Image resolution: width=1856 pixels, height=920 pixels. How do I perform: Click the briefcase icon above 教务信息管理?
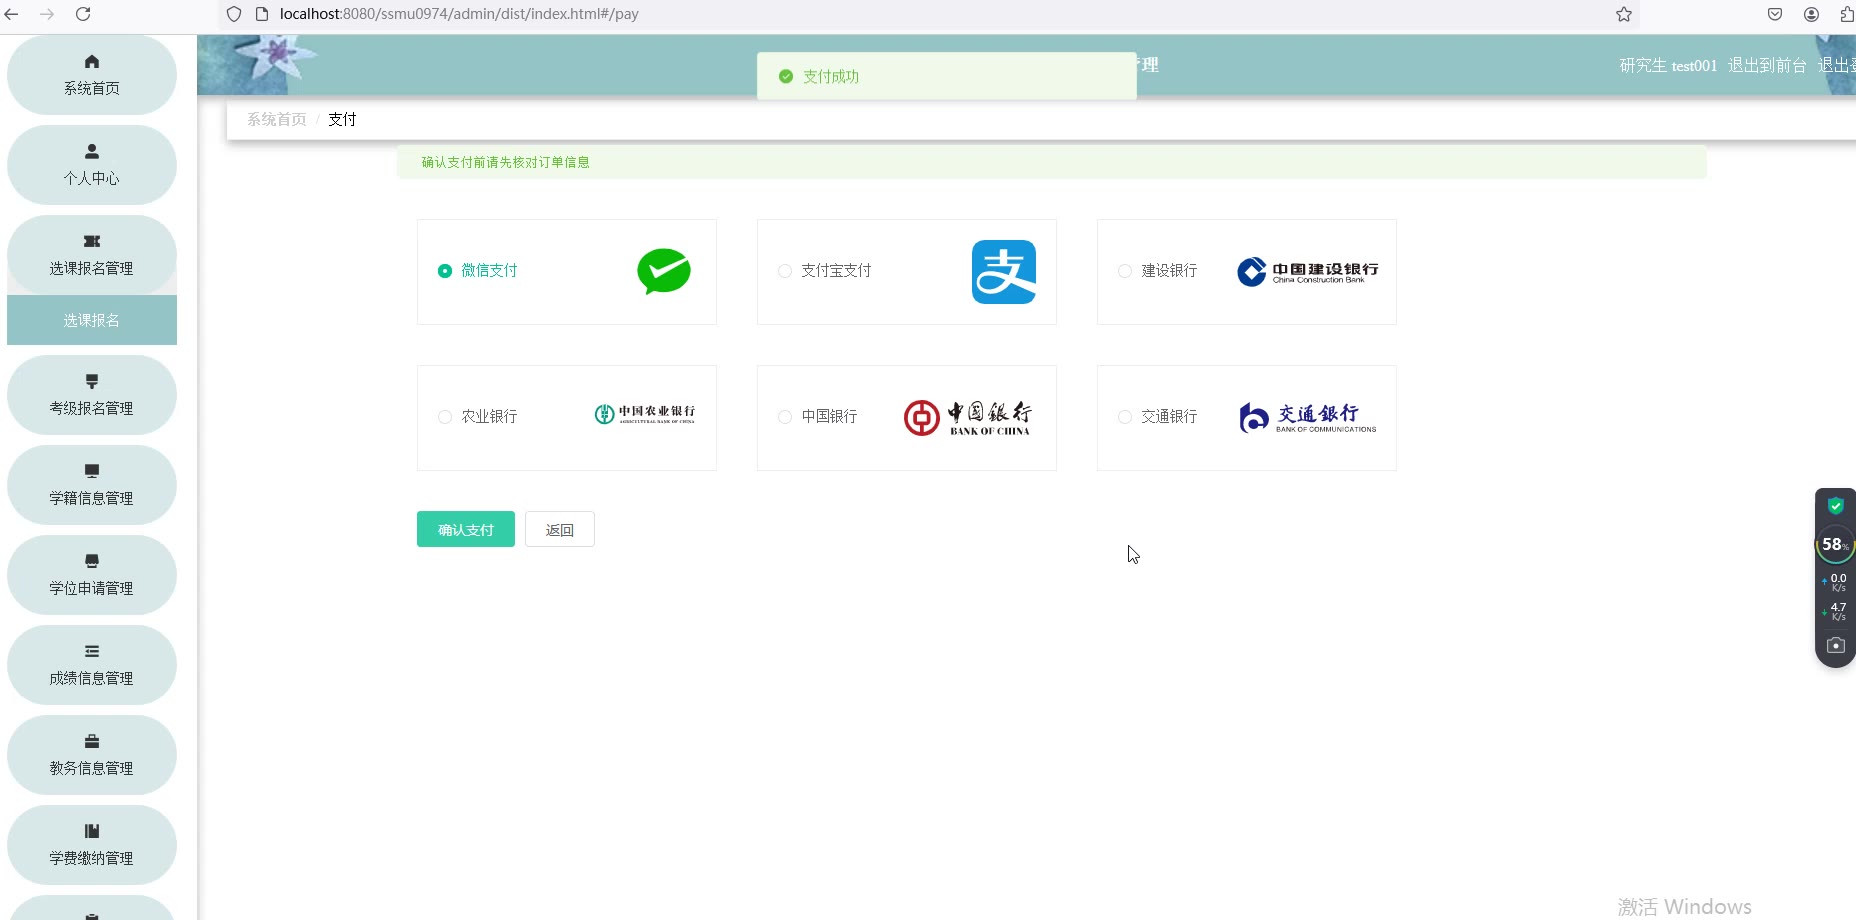click(92, 741)
